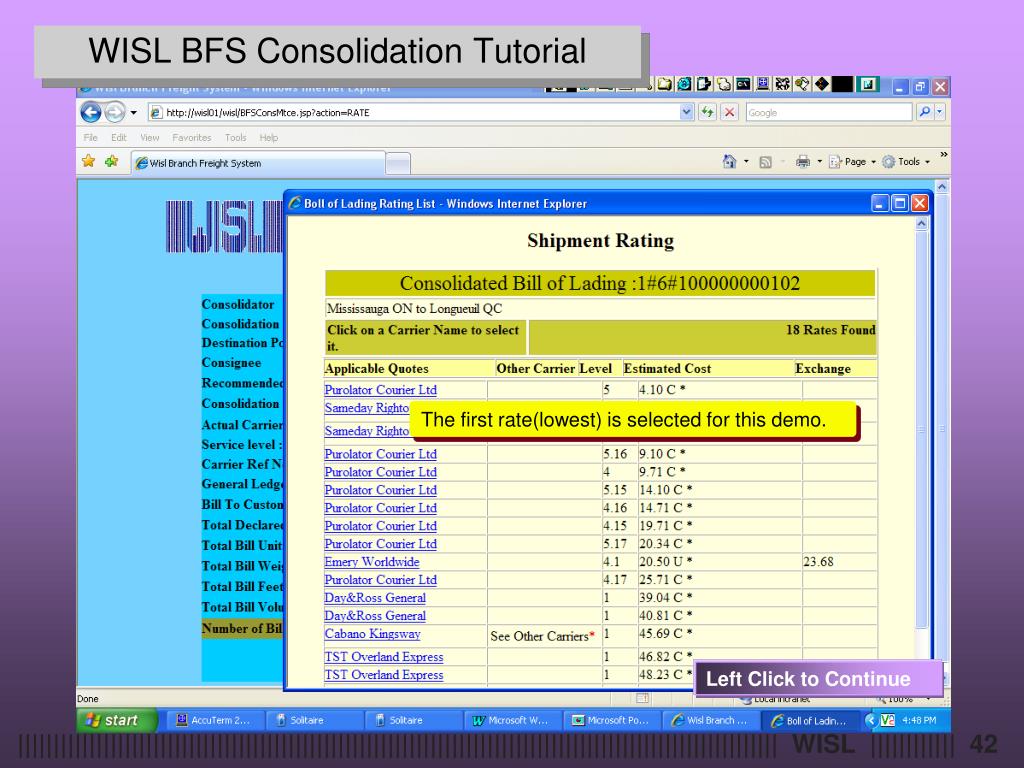Select TST Overland Express at 48.23 C

pyautogui.click(x=383, y=675)
